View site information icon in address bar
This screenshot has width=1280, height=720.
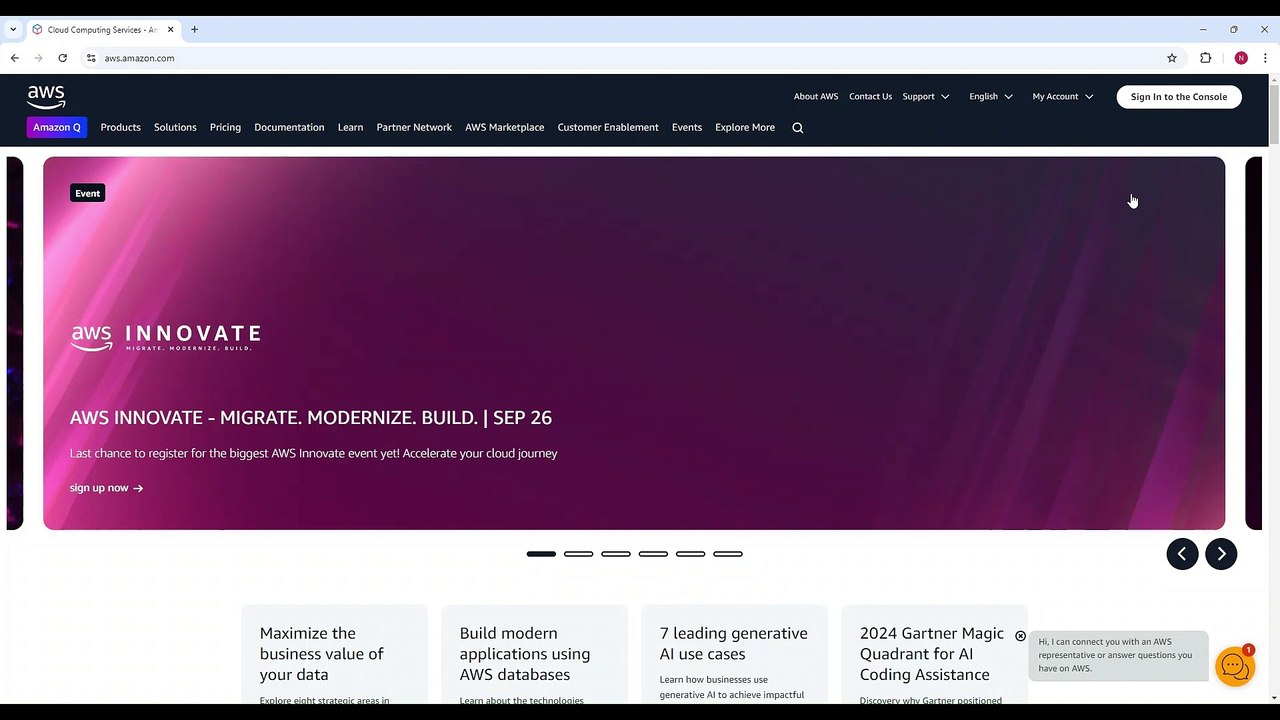(x=91, y=58)
